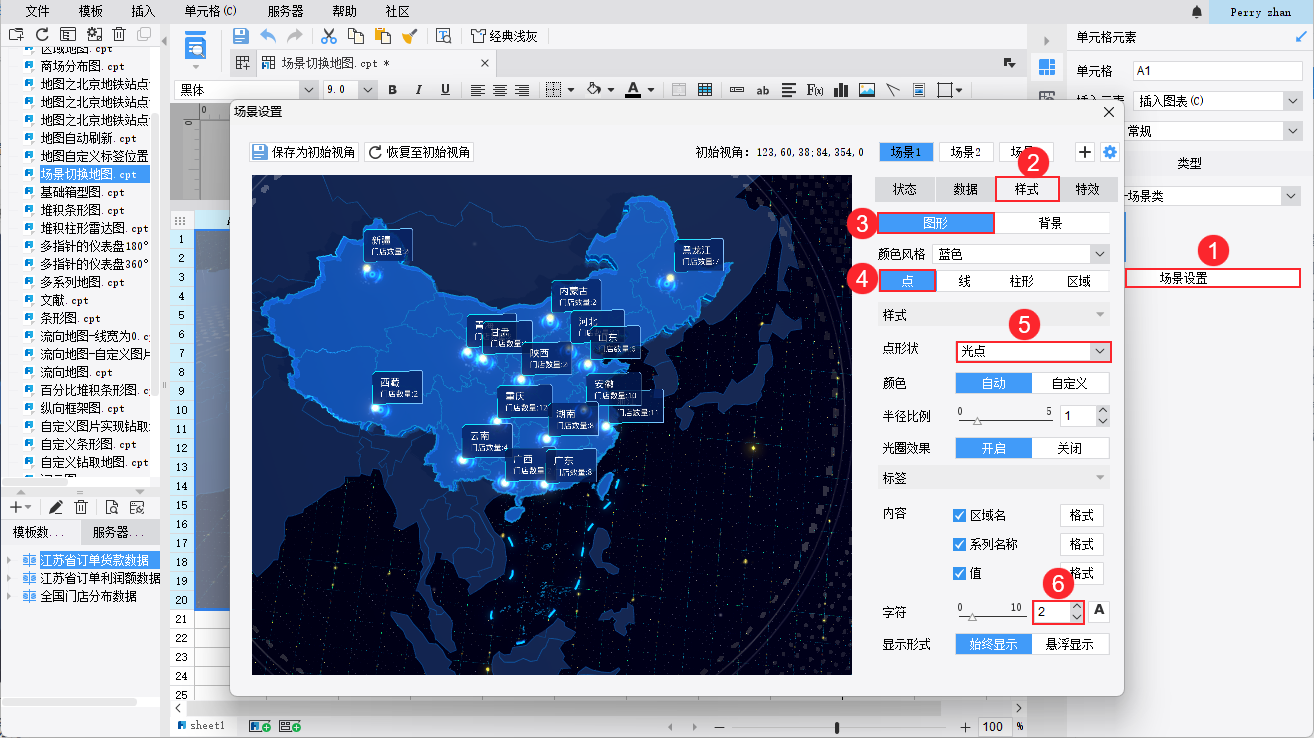Click 恢复至初始视角 button
1314x738 pixels.
pyautogui.click(x=420, y=152)
